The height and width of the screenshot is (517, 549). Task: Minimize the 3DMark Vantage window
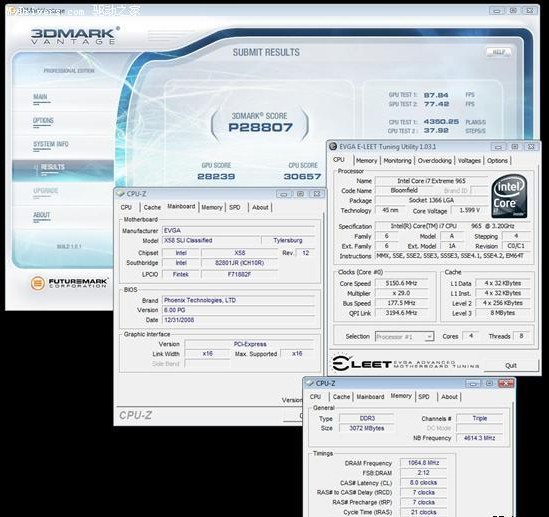(x=496, y=11)
